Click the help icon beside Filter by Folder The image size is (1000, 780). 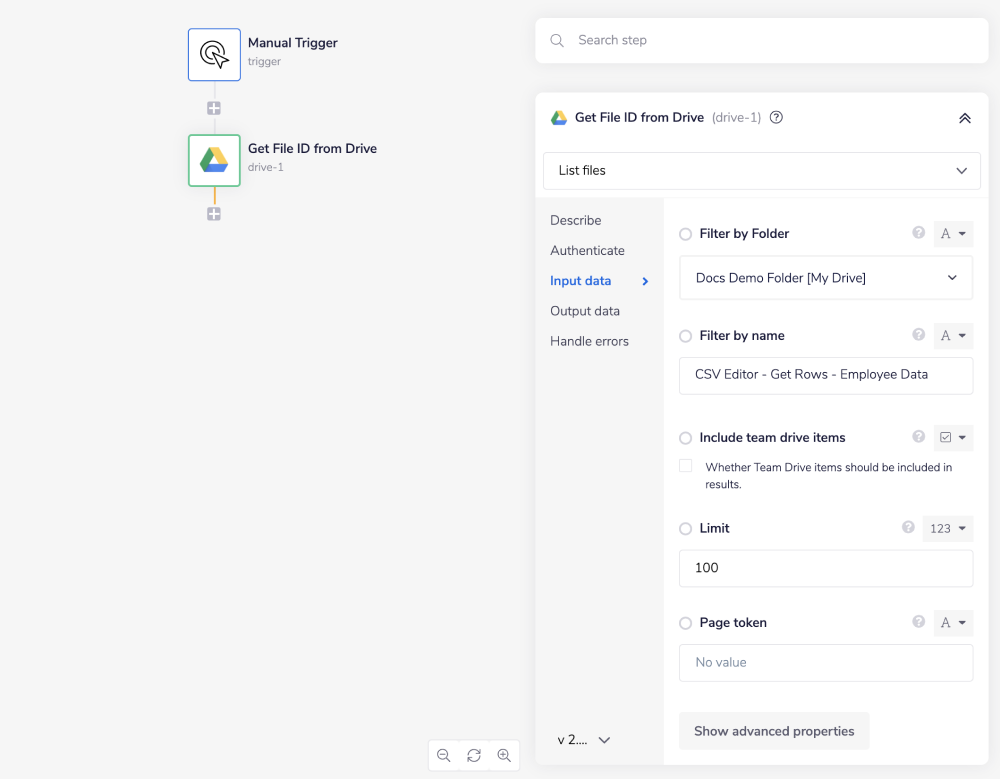click(x=918, y=233)
